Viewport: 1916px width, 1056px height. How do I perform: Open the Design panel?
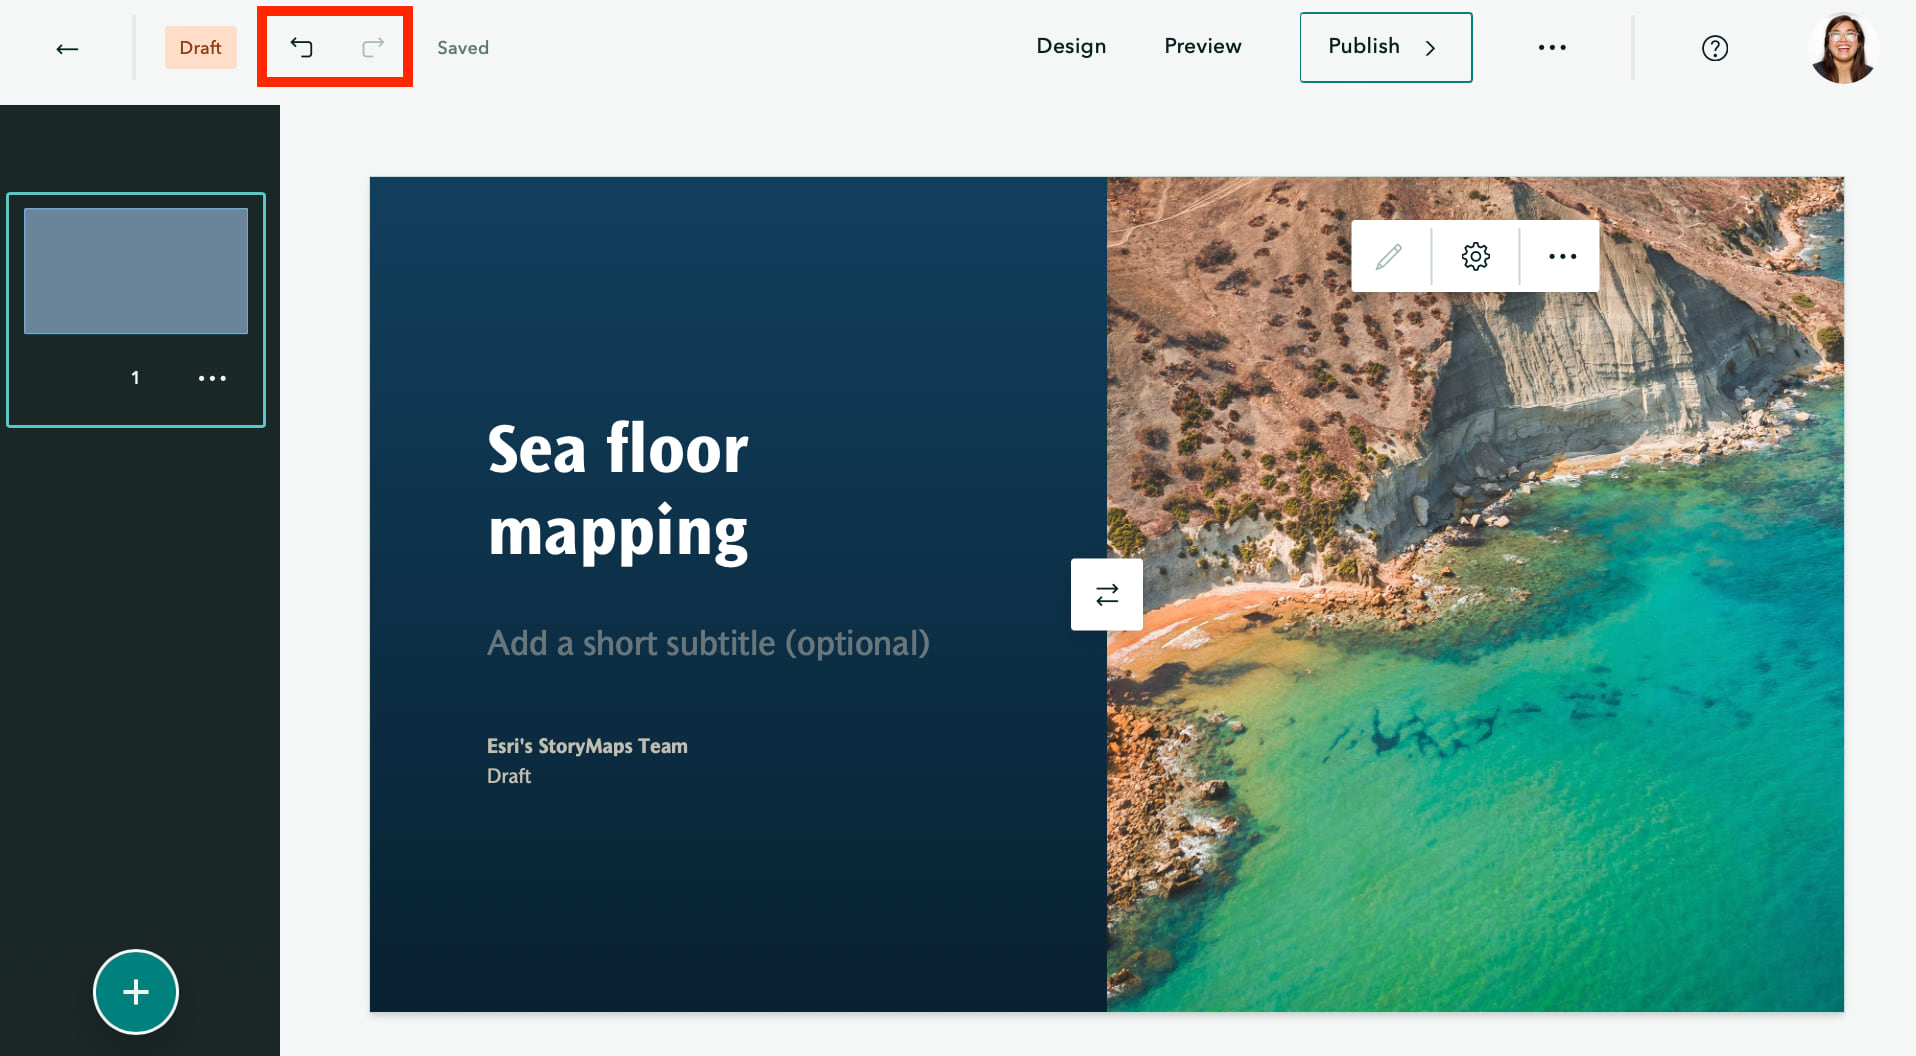click(1071, 46)
